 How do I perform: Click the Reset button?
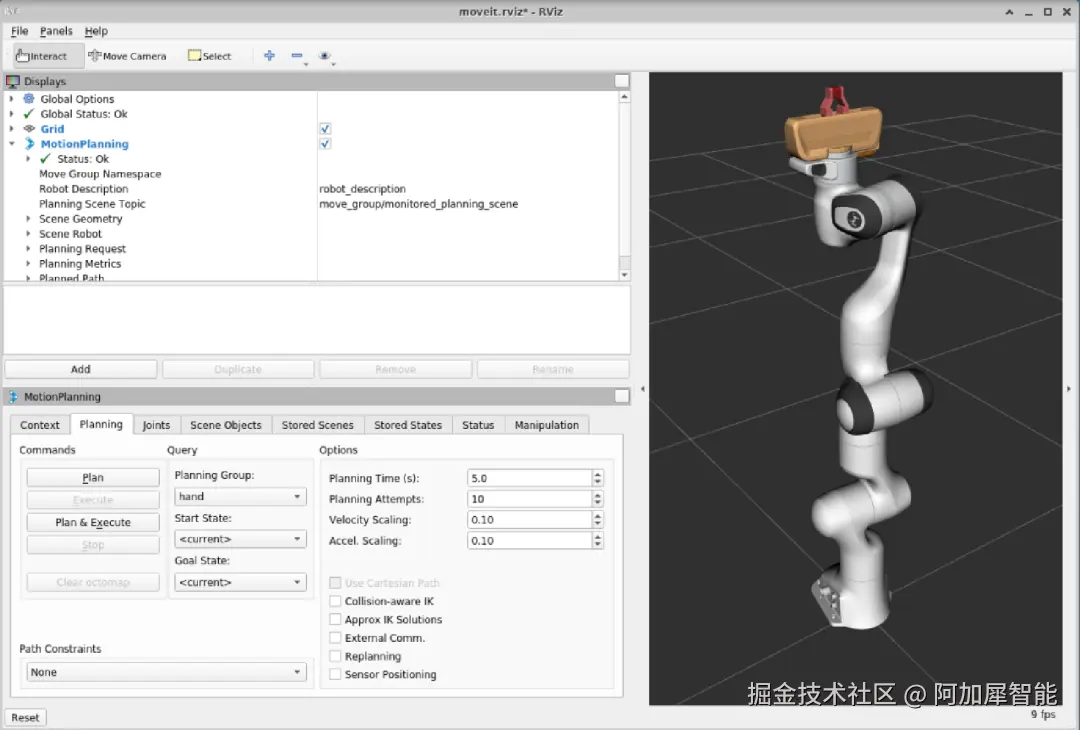[x=25, y=718]
